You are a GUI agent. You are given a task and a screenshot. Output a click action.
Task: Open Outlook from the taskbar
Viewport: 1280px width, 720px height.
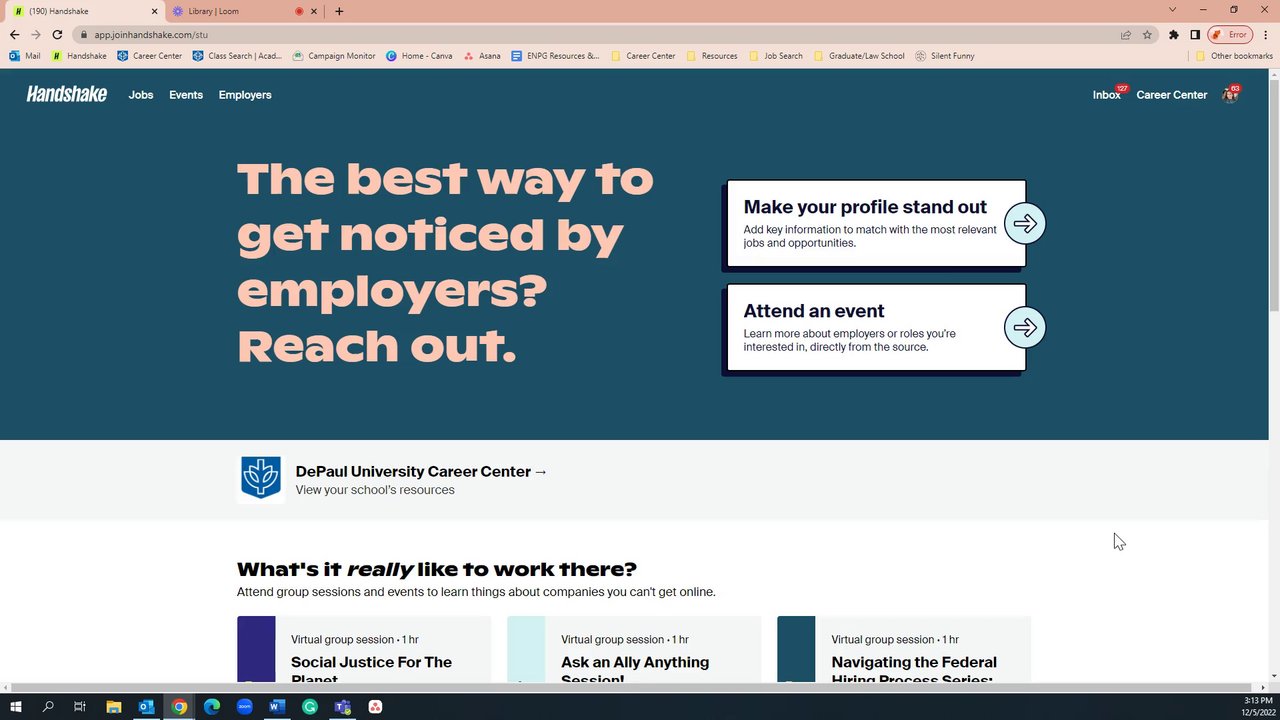(146, 707)
